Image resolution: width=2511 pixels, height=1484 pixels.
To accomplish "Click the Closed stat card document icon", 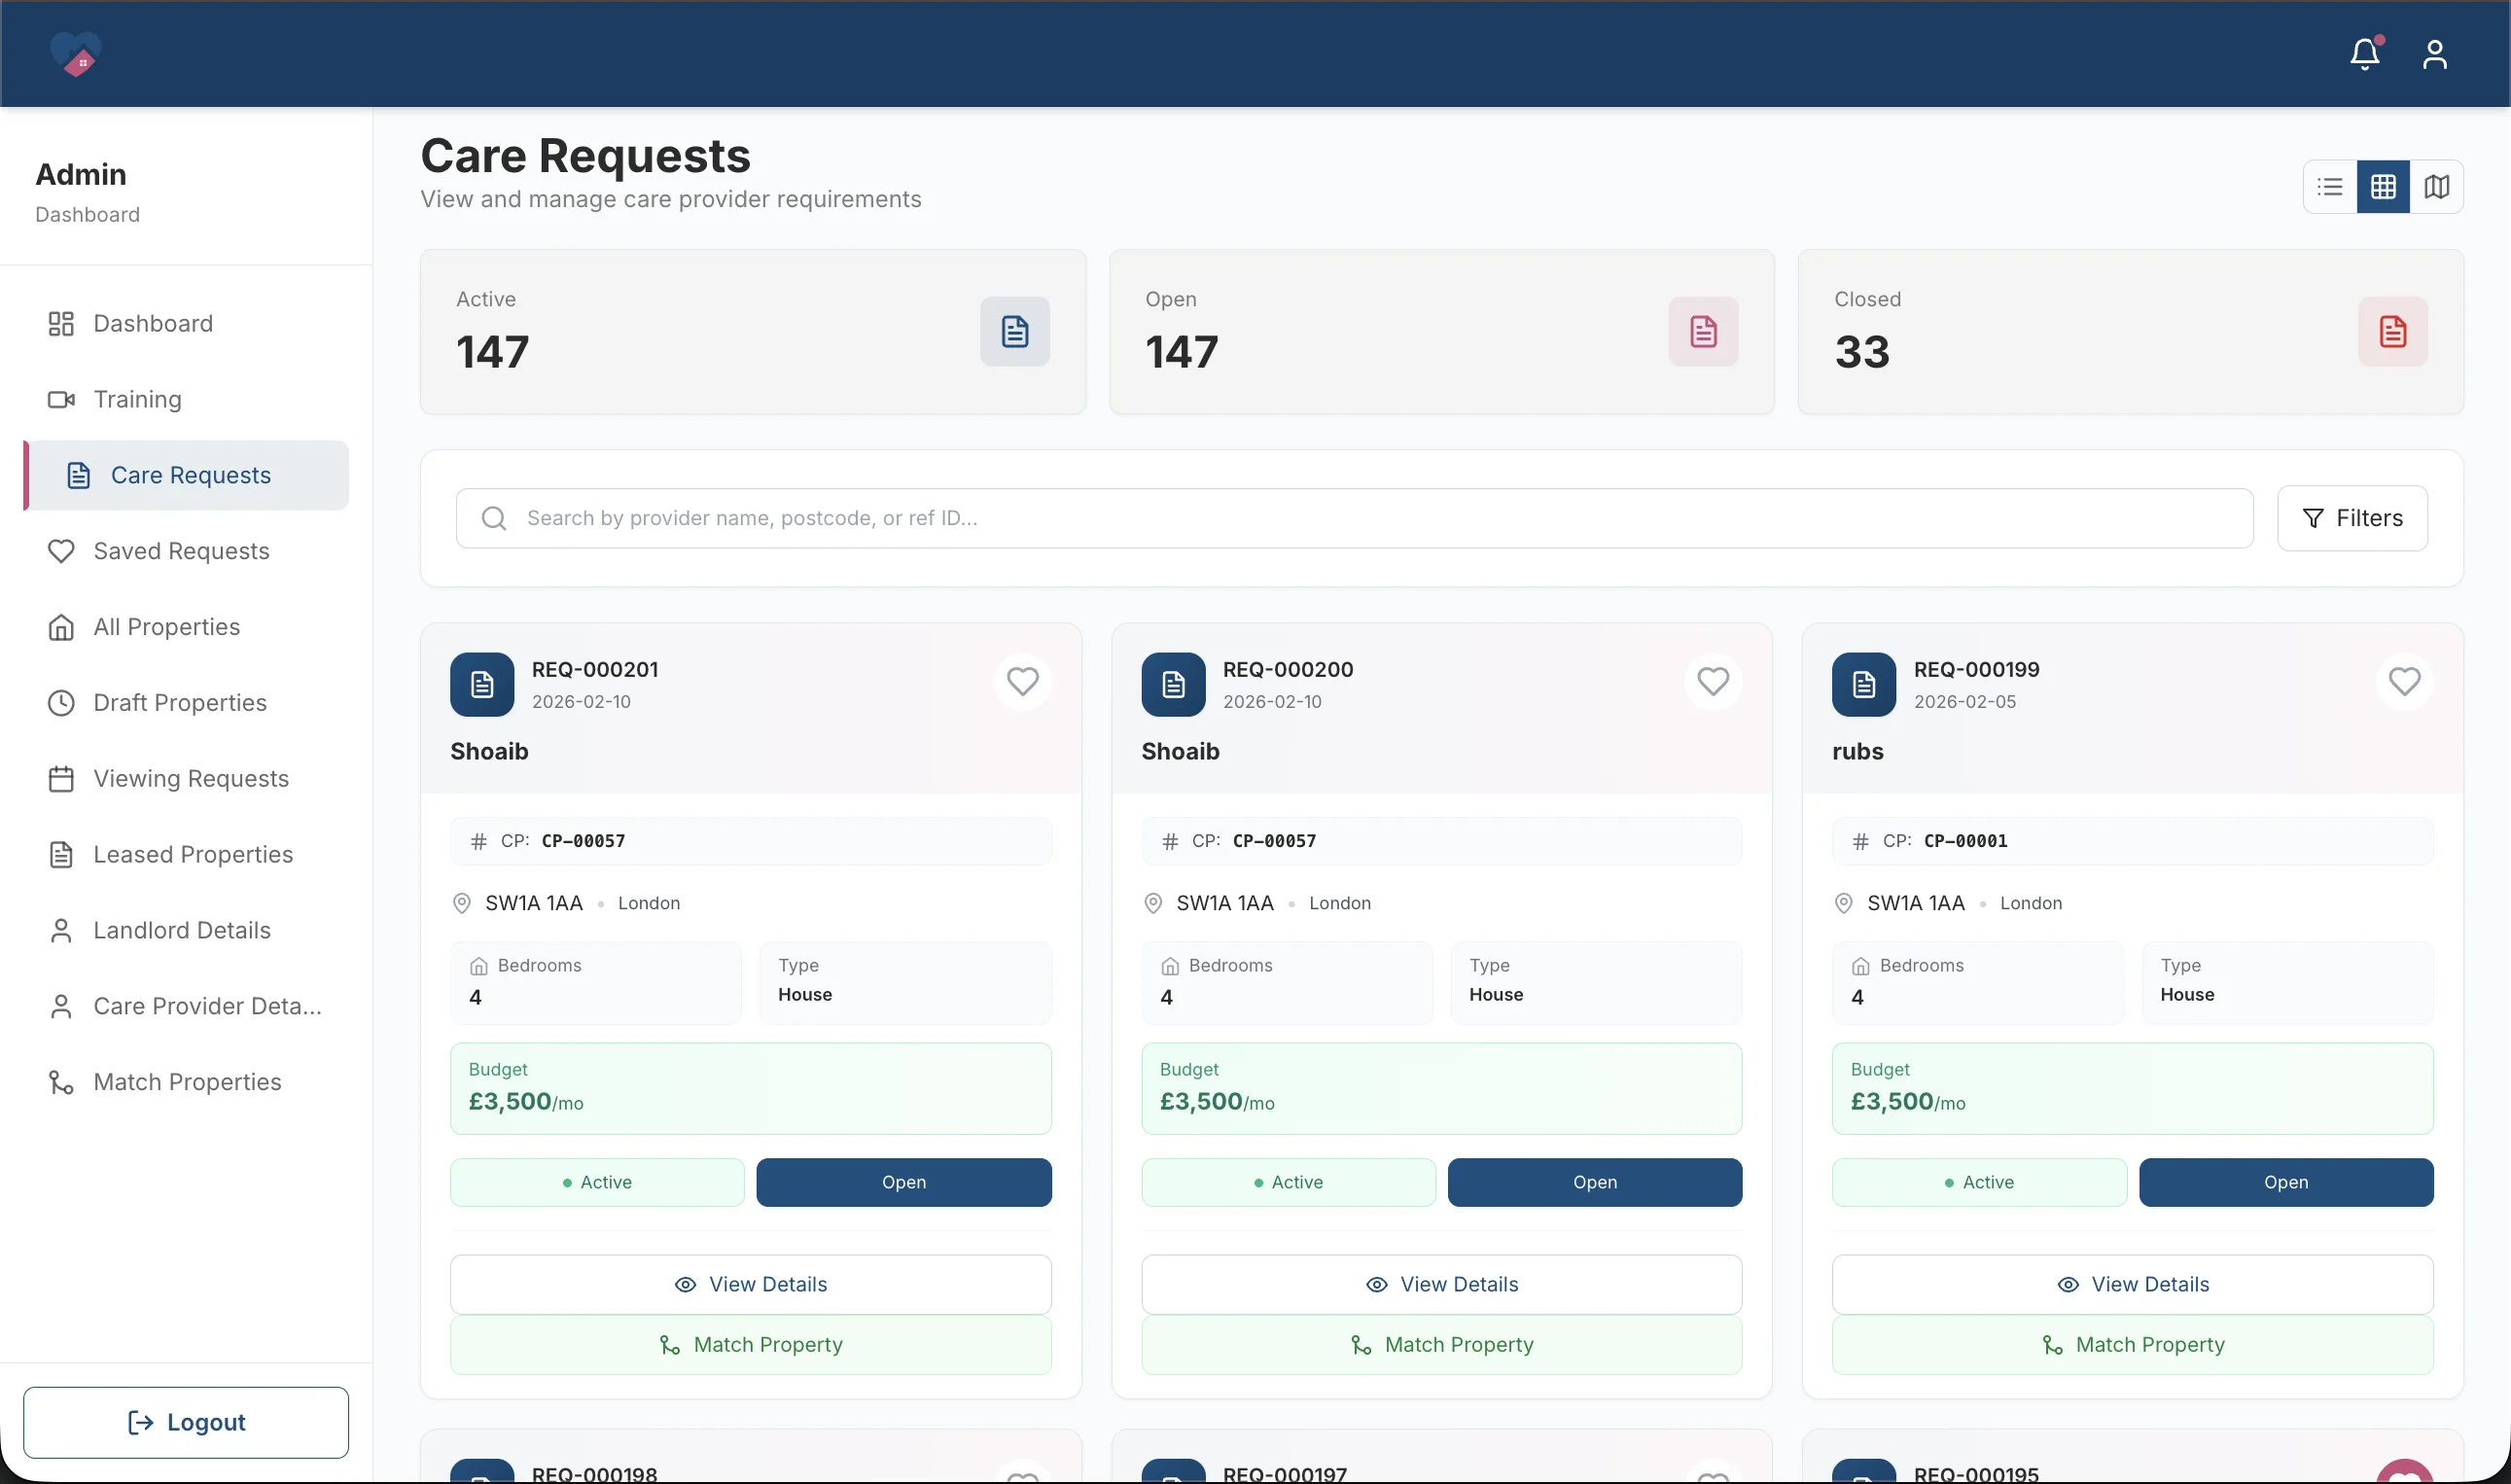I will [x=2393, y=331].
